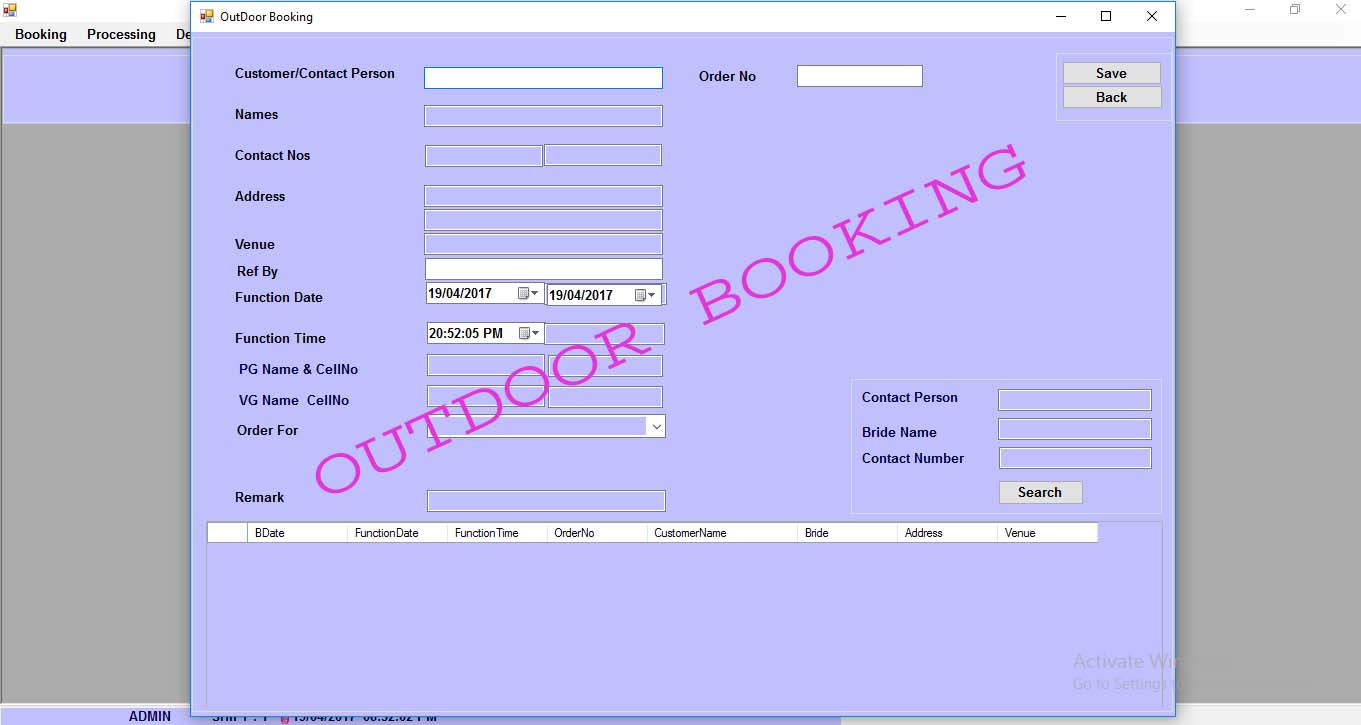Open calendar of first Function Date picker
1361x725 pixels.
click(x=528, y=293)
